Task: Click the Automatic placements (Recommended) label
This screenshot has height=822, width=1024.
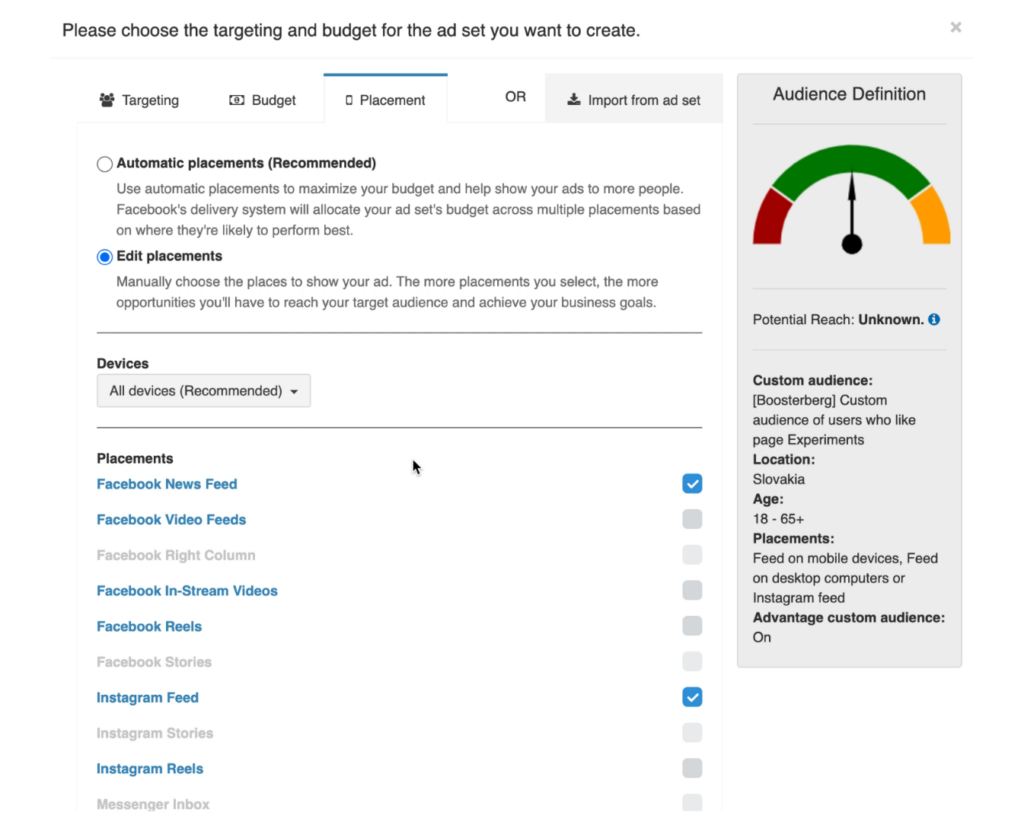Action: 246,163
